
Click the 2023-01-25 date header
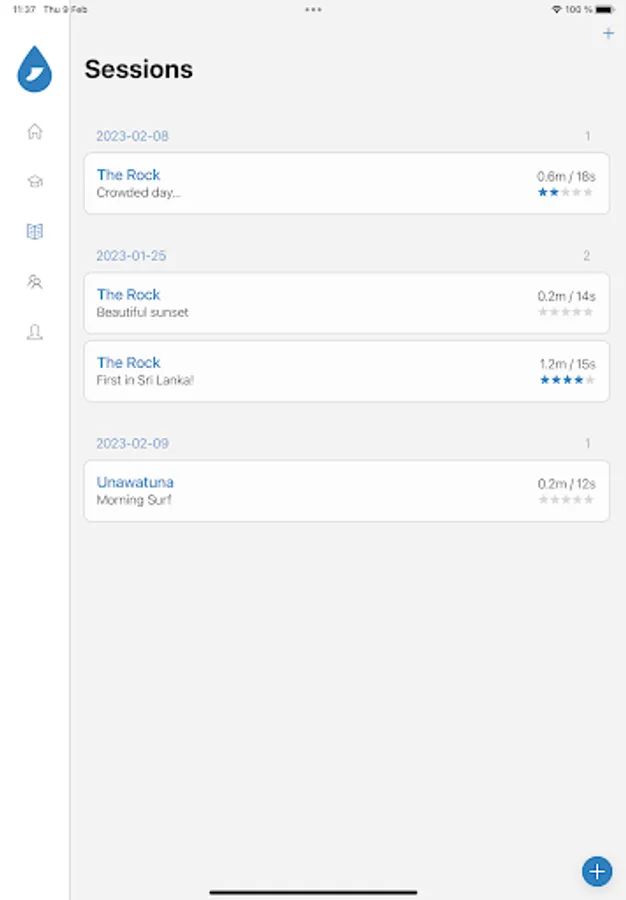point(131,256)
